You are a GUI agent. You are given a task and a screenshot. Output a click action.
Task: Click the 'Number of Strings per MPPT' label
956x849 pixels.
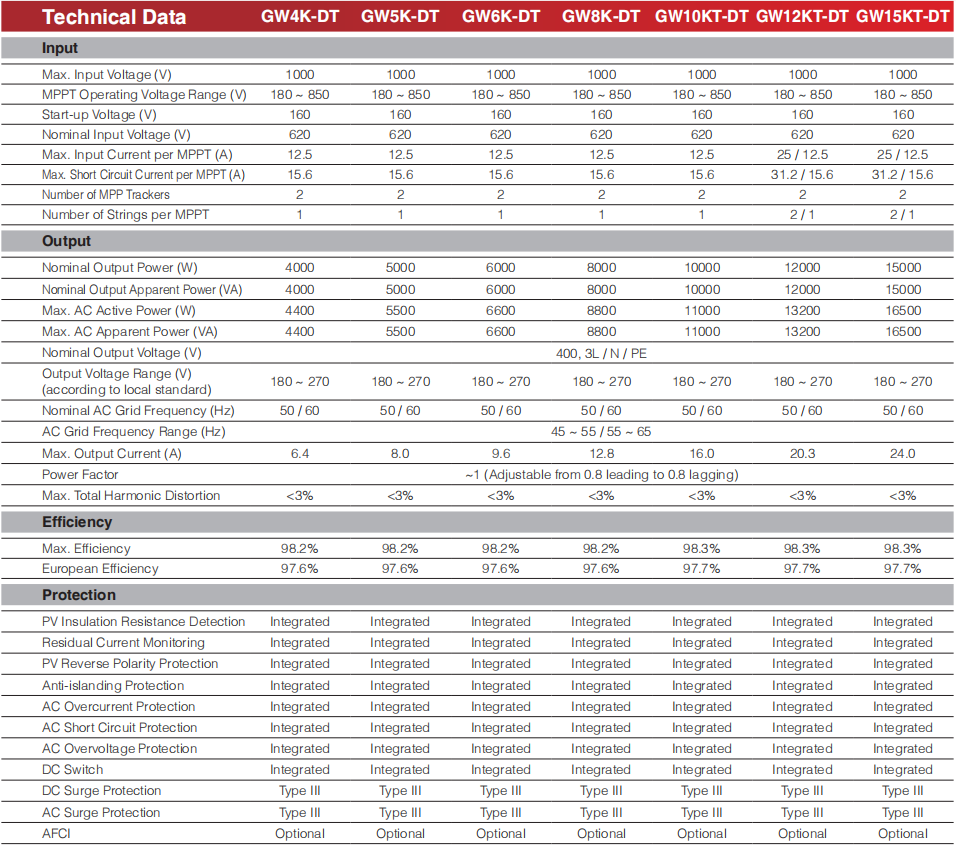125,215
